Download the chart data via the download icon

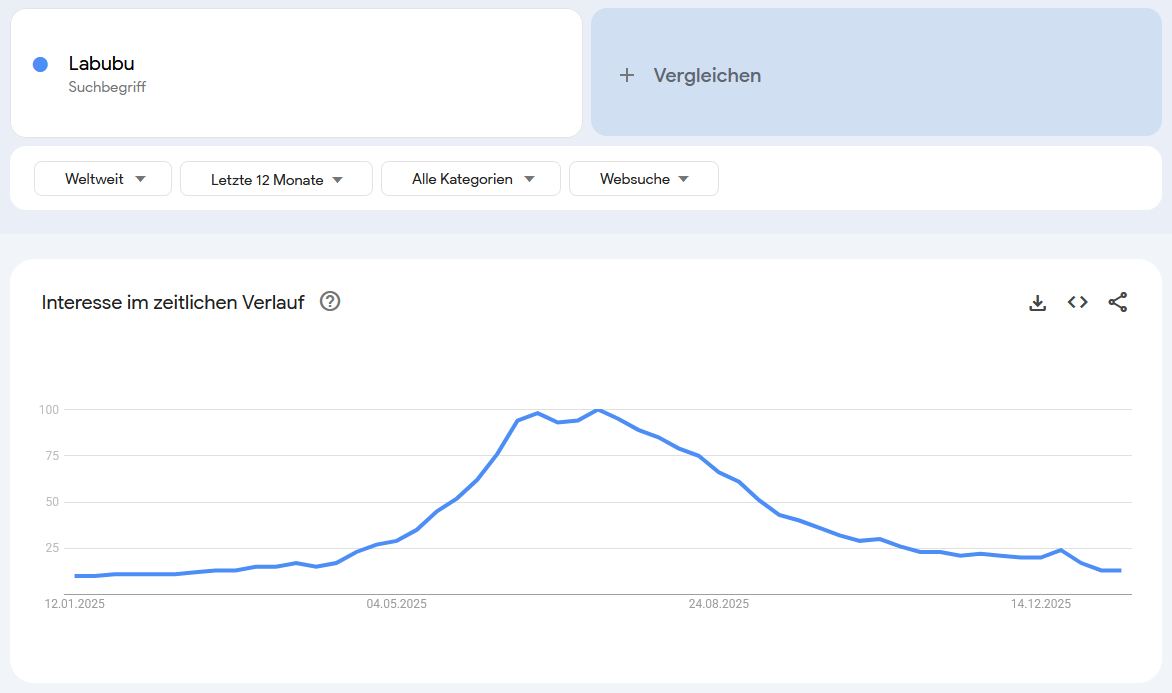coord(1037,301)
